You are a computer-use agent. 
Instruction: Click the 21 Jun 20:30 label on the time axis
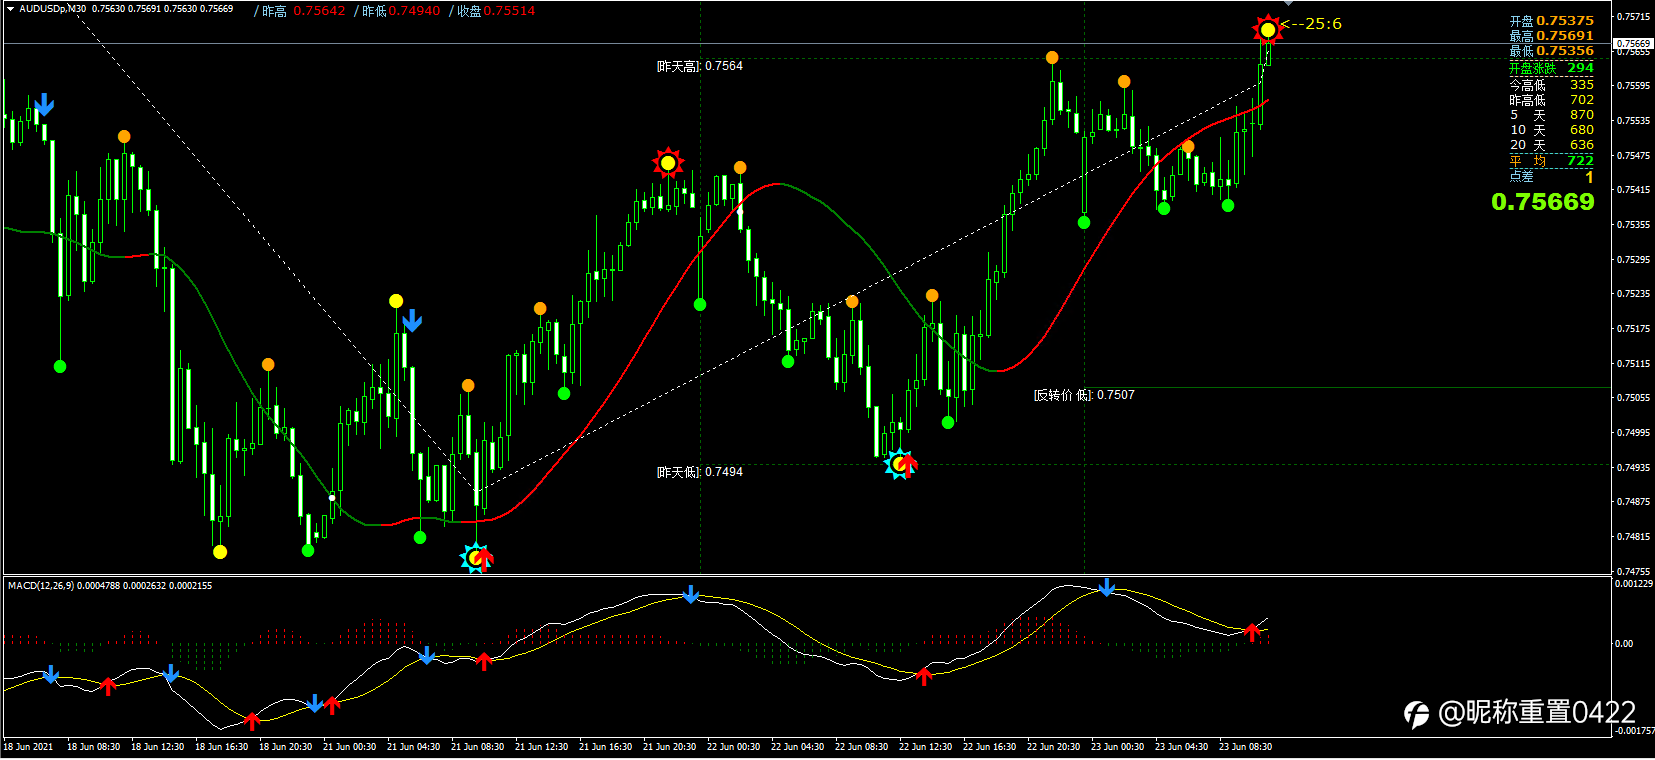tap(669, 747)
